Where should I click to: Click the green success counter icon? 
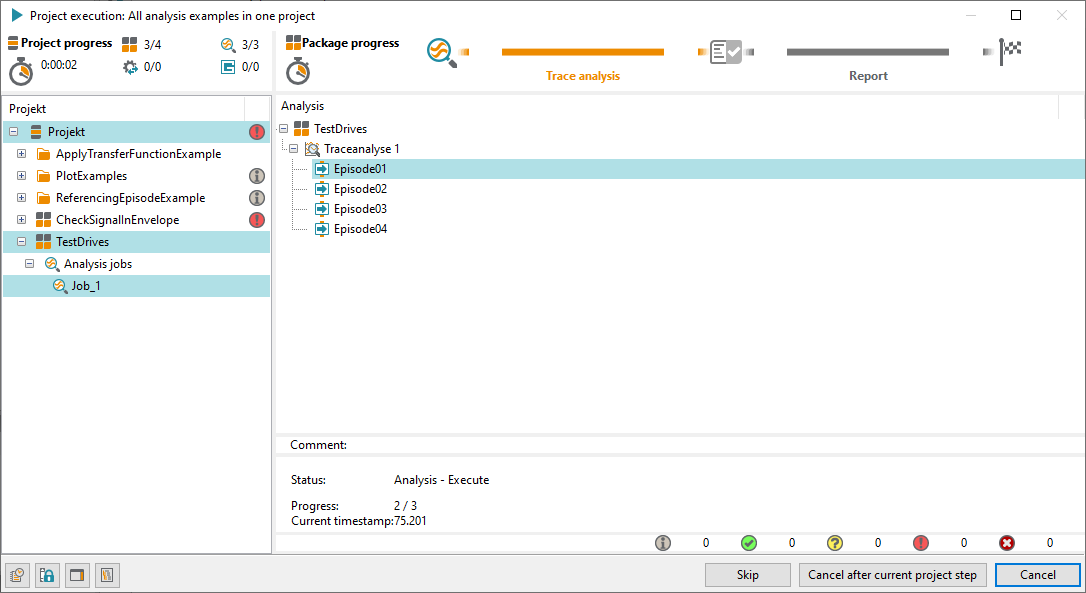click(x=749, y=543)
